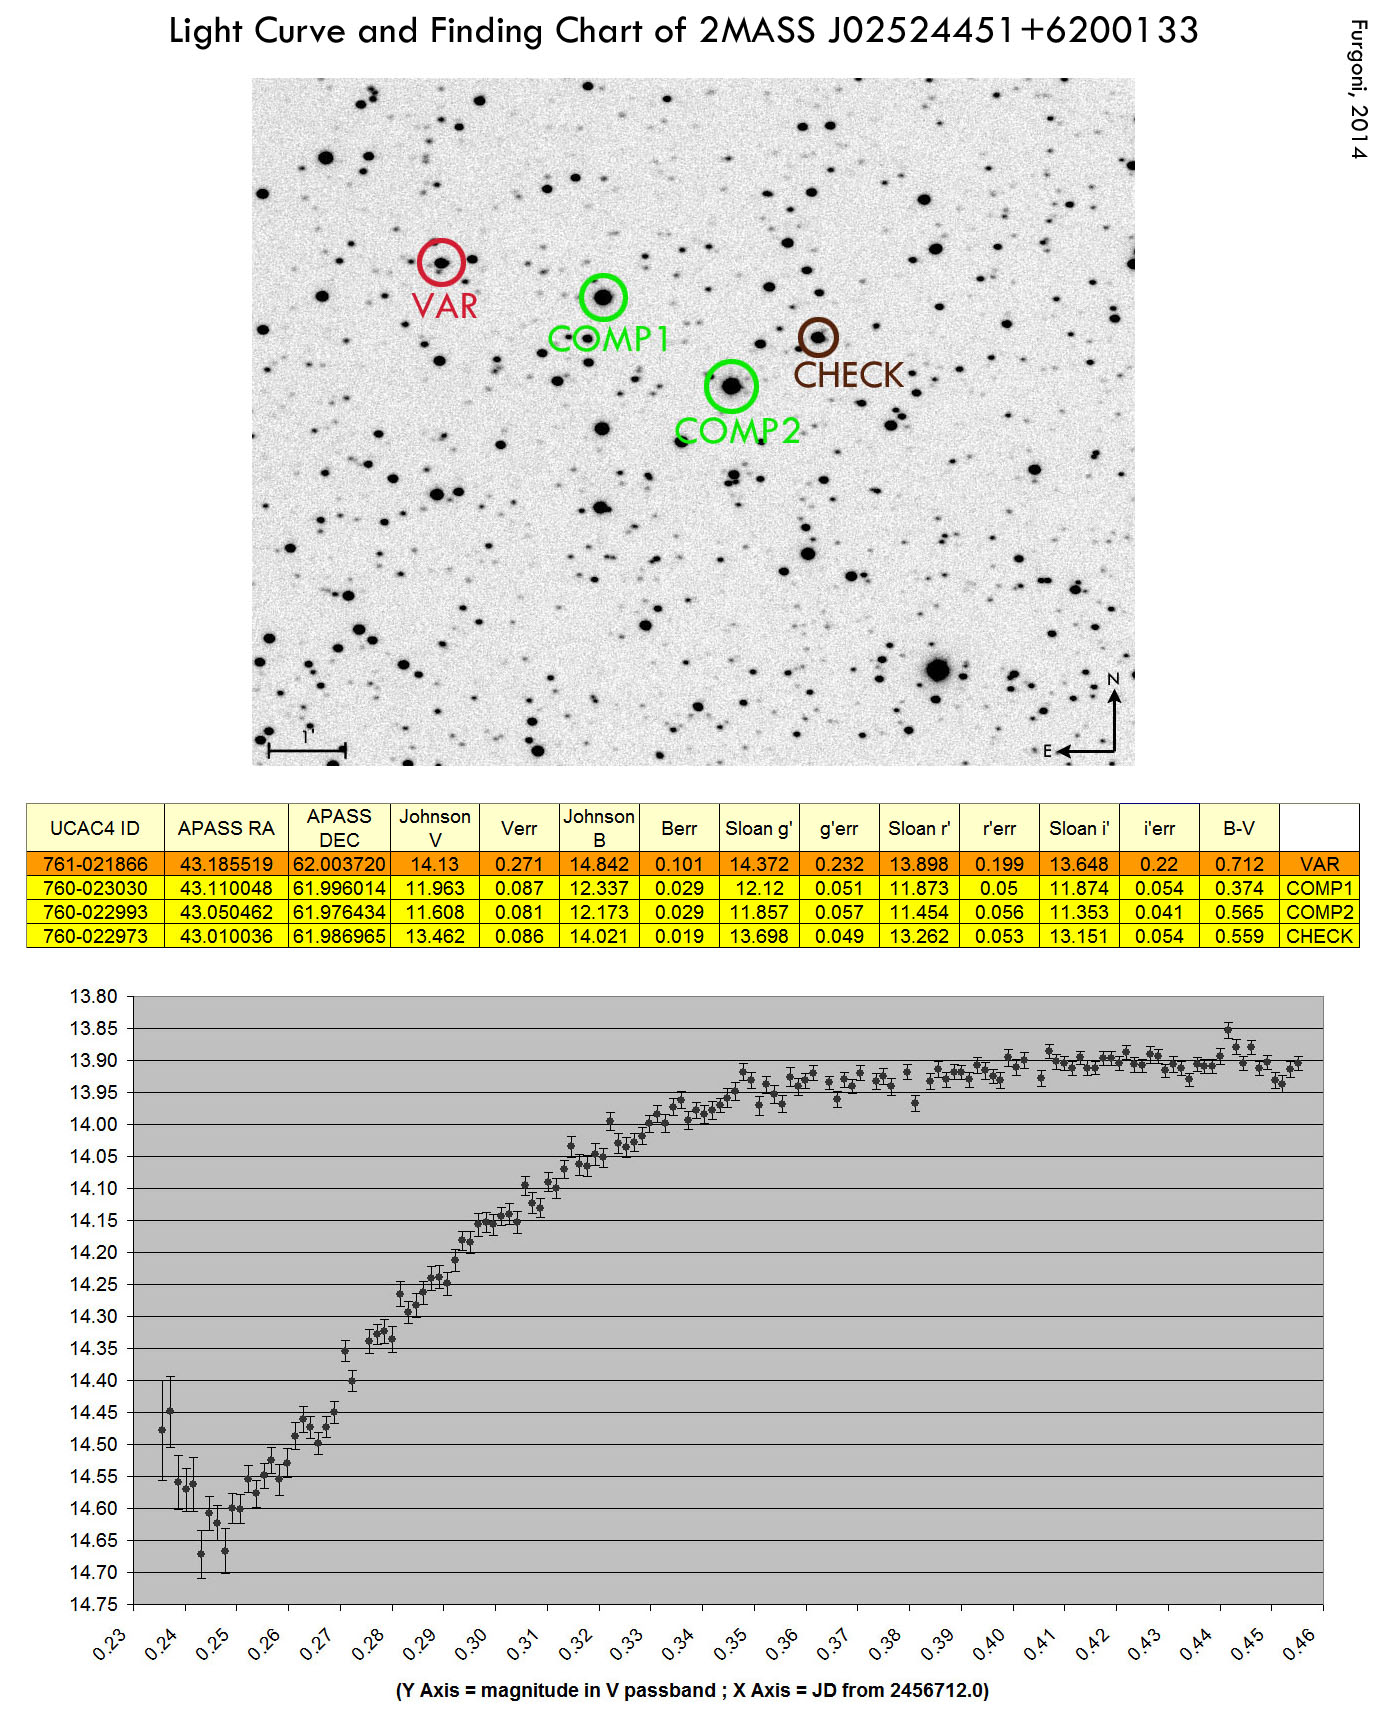Click the 1' scale bar
This screenshot has height=1731, width=1379.
pyautogui.click(x=307, y=746)
